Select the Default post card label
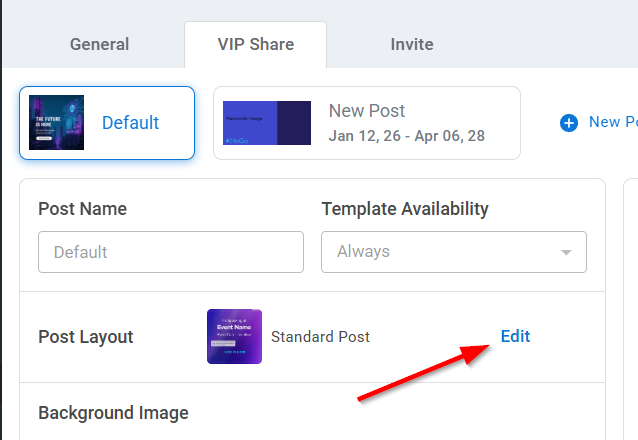The width and height of the screenshot is (638, 440). click(130, 123)
